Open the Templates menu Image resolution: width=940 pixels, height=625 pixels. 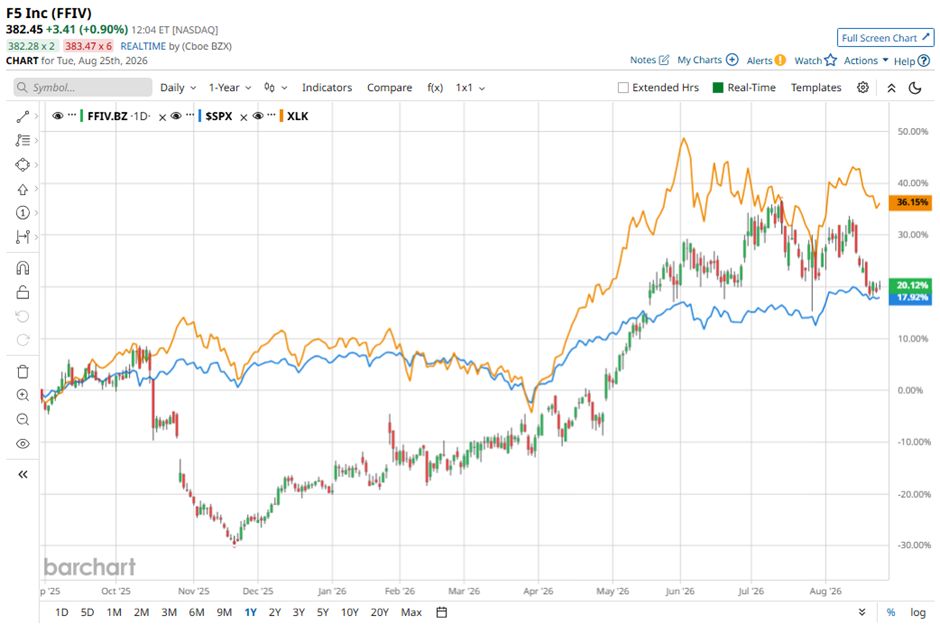click(816, 87)
